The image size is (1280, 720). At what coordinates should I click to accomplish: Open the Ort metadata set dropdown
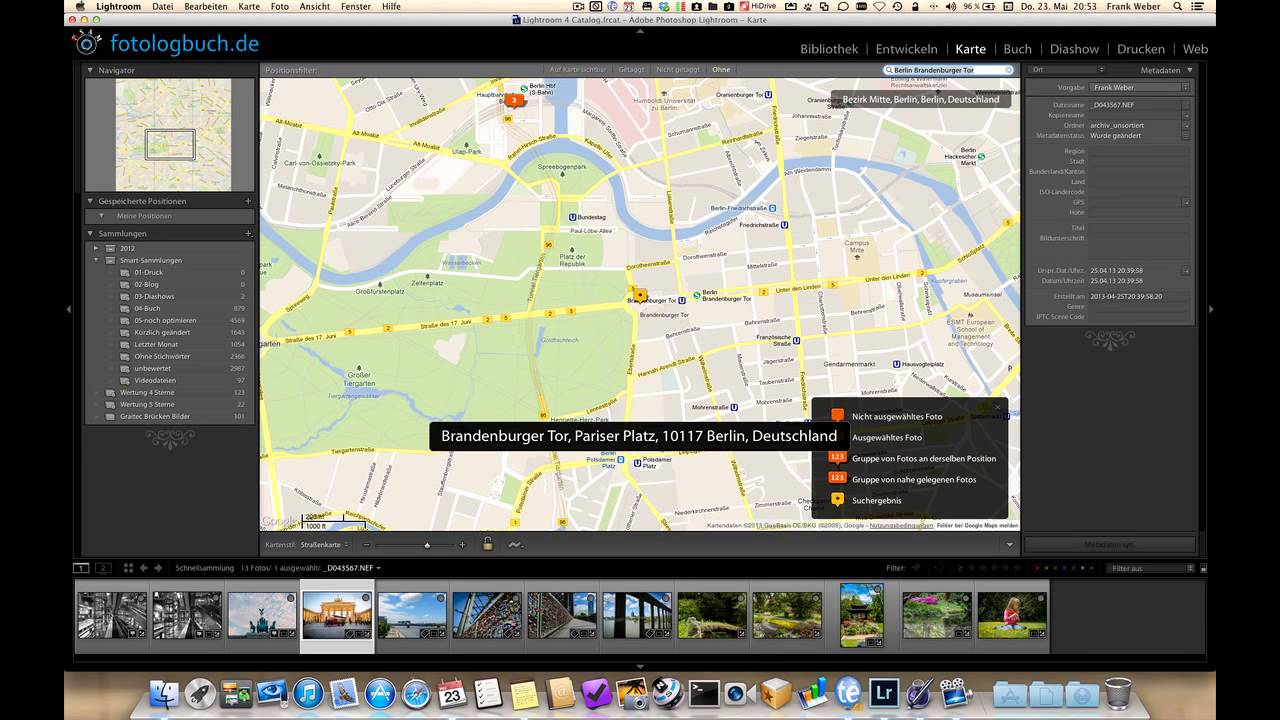(1067, 70)
